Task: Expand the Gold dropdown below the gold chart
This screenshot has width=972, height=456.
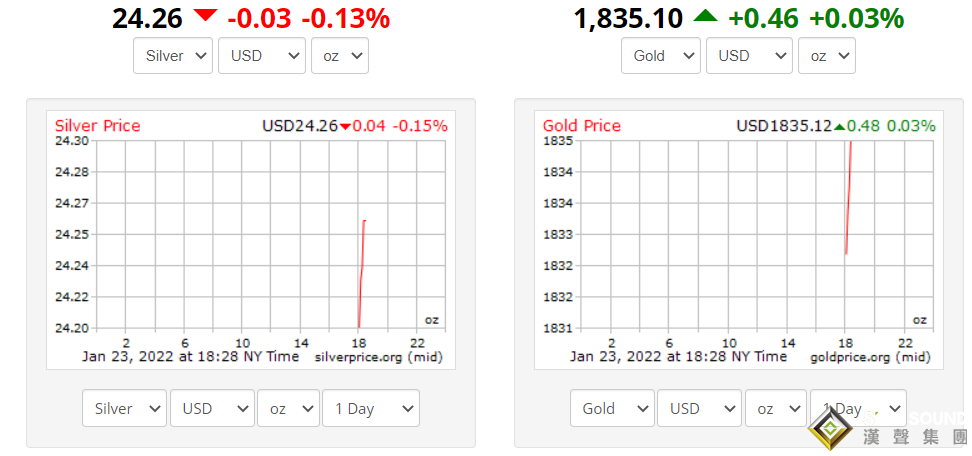Action: [612, 408]
